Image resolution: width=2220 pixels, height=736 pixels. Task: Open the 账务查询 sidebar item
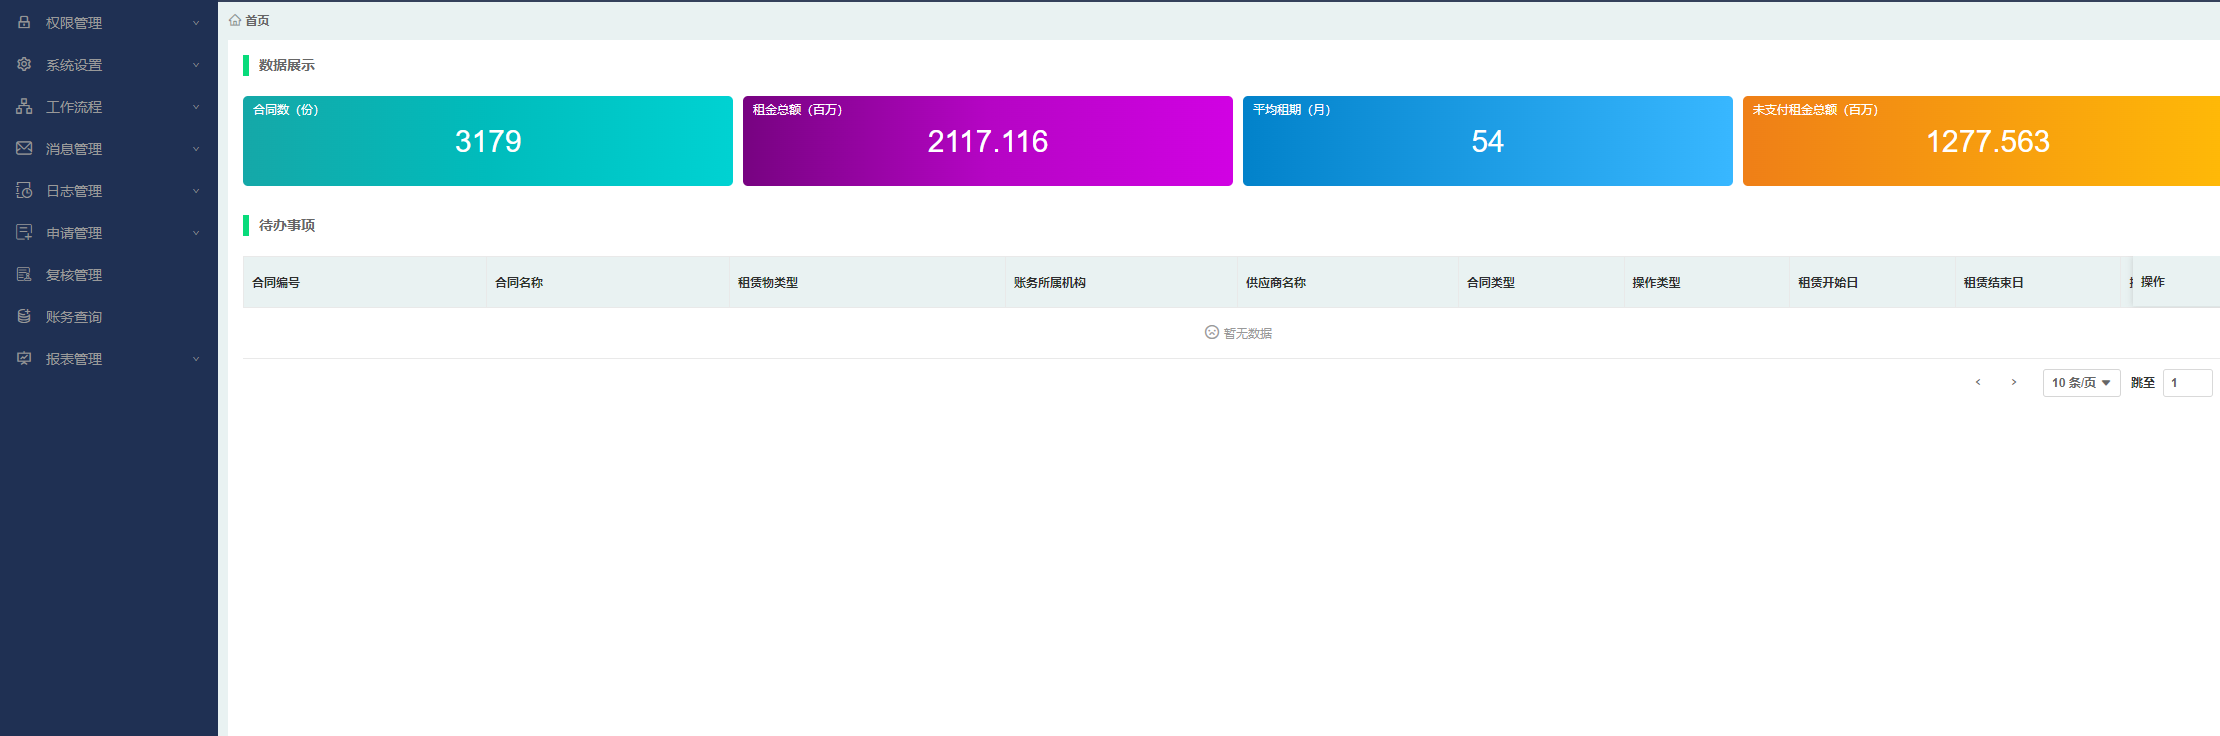click(109, 316)
